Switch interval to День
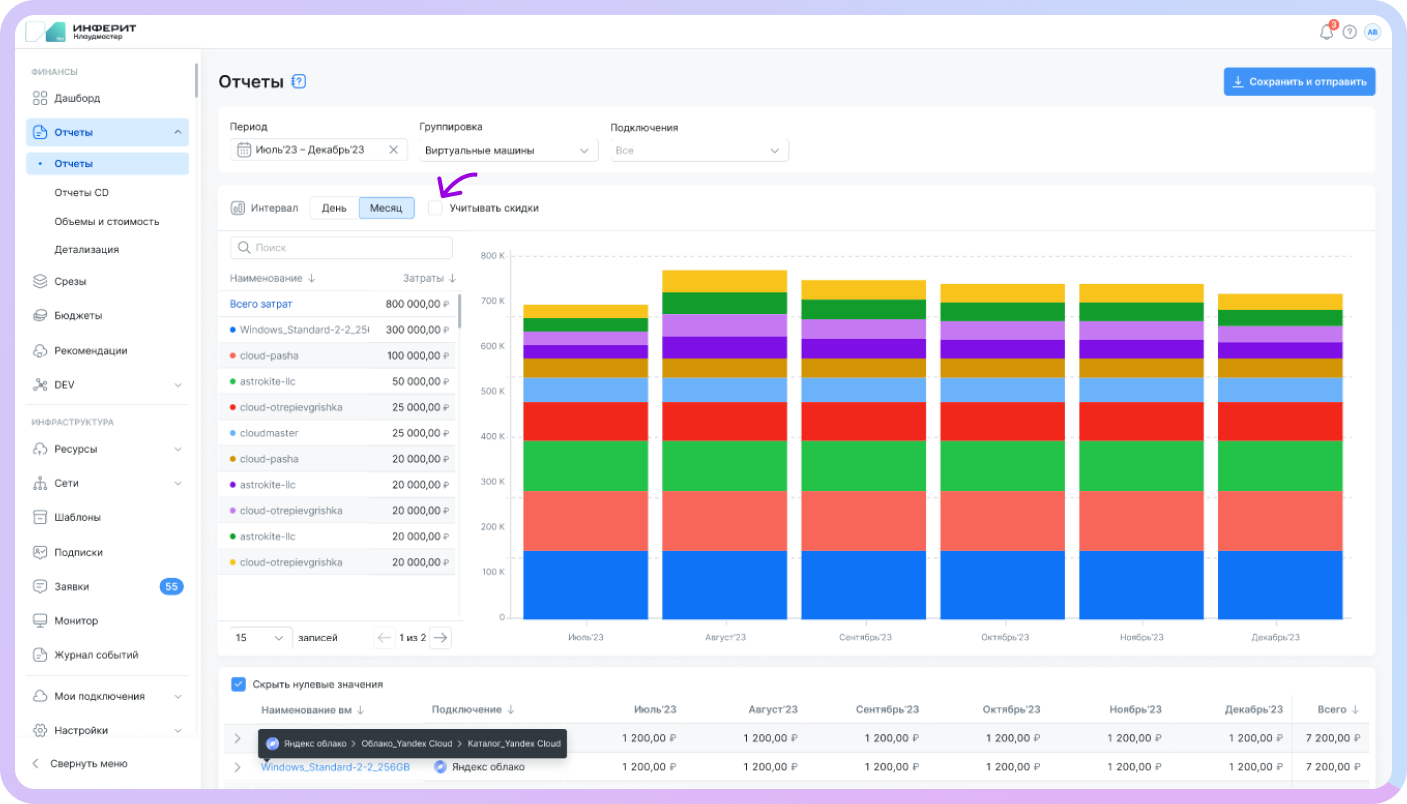 (x=334, y=208)
